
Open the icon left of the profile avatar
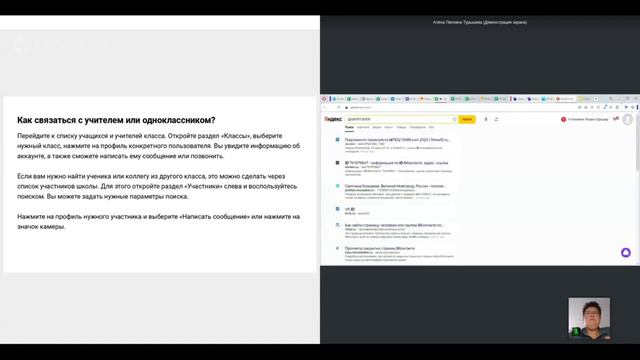616,119
